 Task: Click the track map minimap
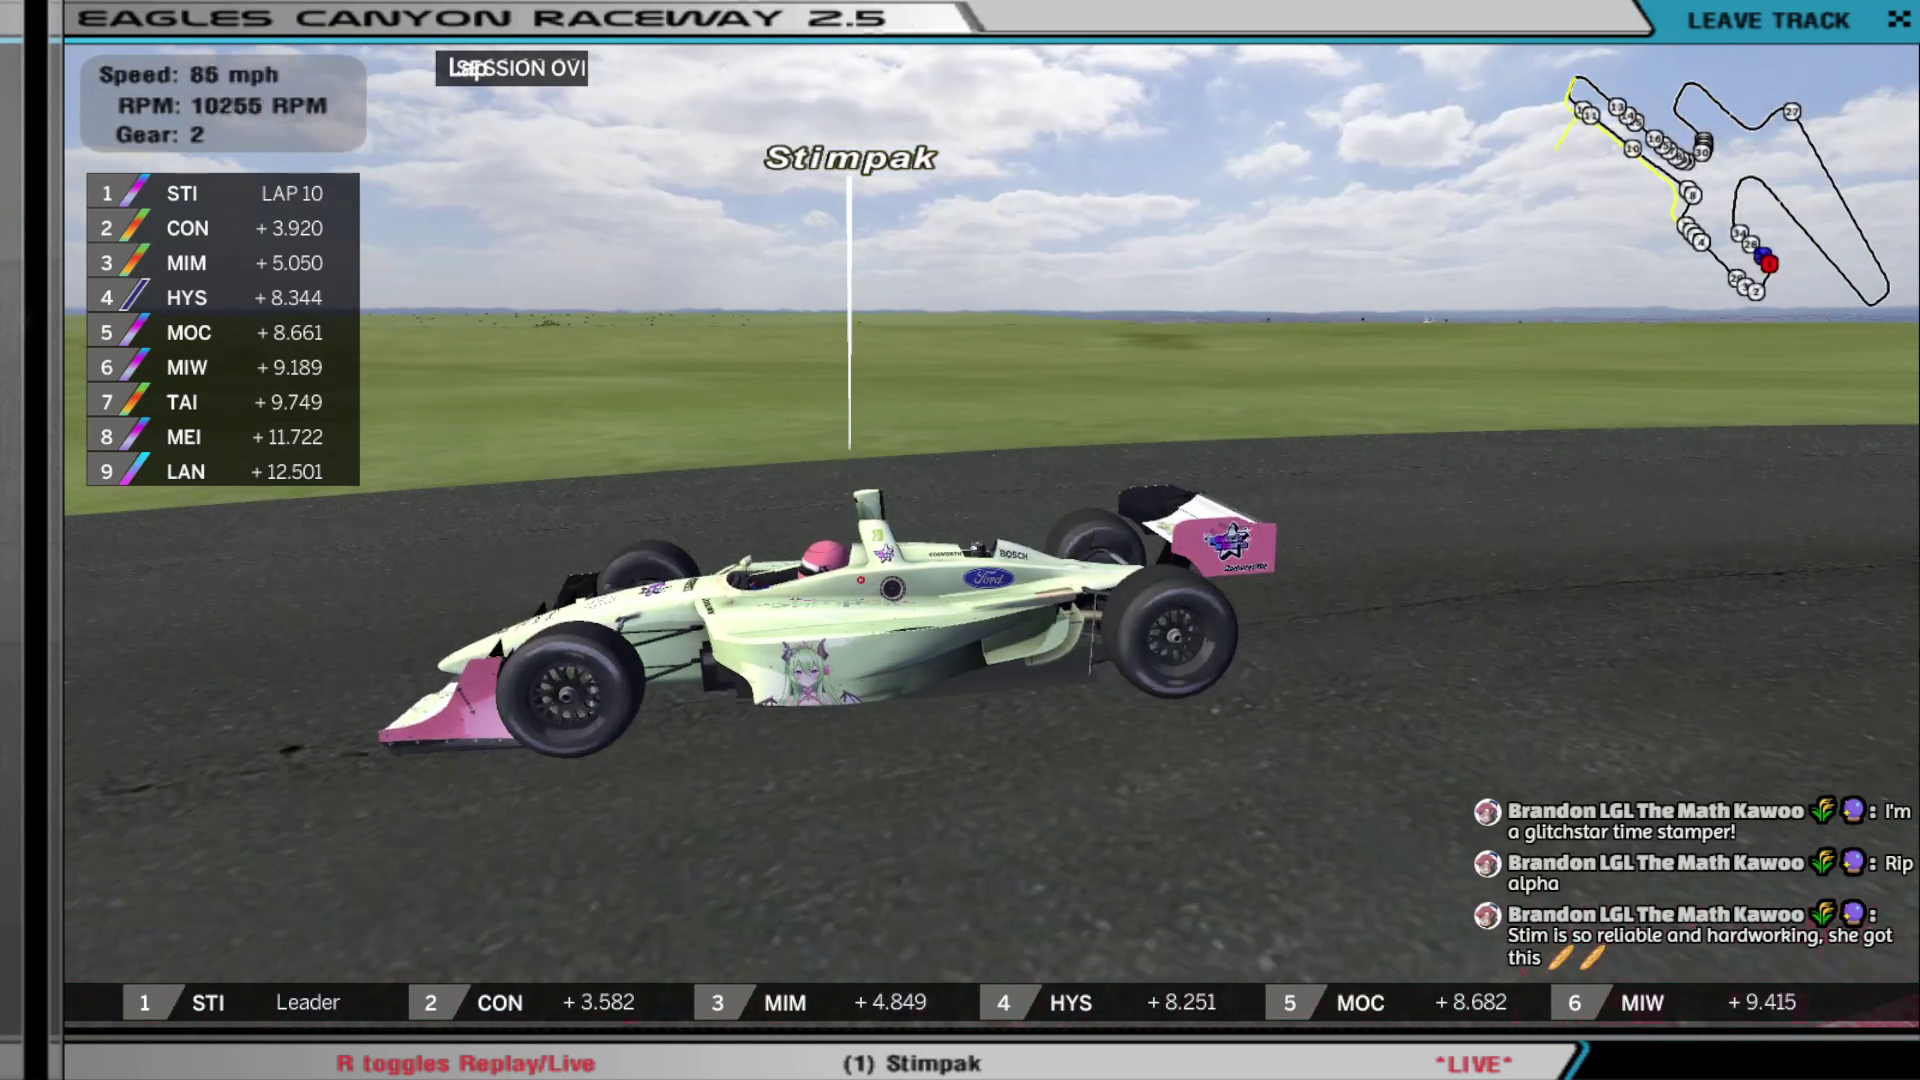(1722, 190)
